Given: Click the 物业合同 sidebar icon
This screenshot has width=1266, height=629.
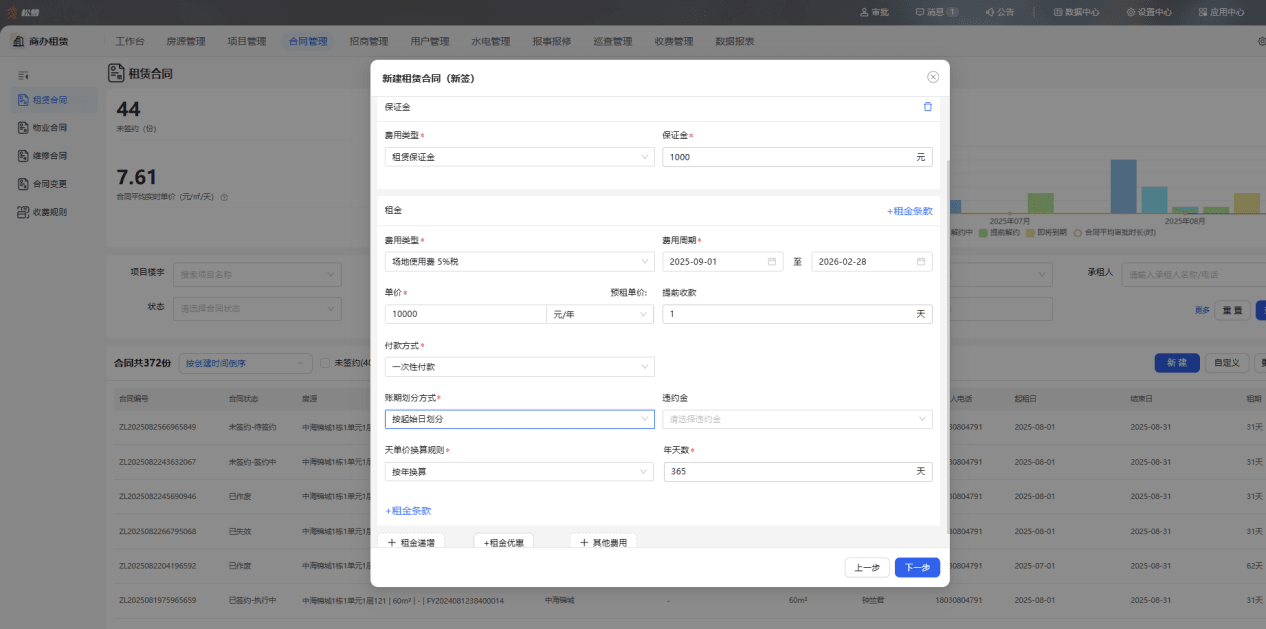Looking at the screenshot, I should pos(23,128).
